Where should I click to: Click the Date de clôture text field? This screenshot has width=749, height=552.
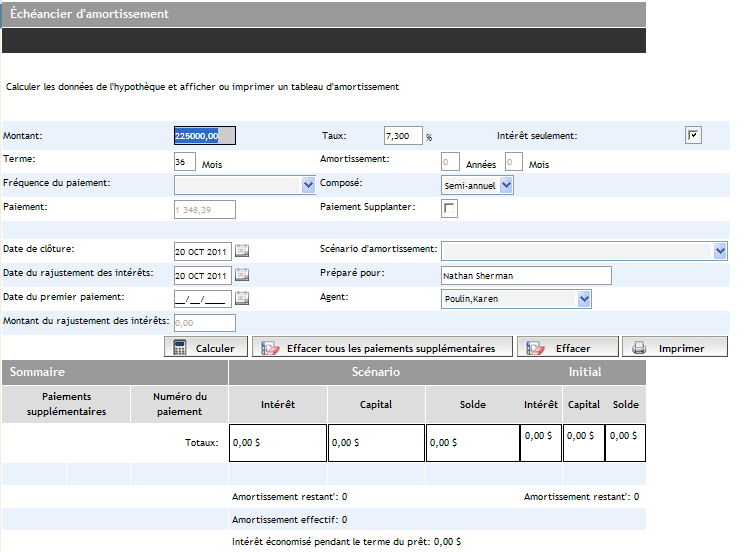coord(203,252)
